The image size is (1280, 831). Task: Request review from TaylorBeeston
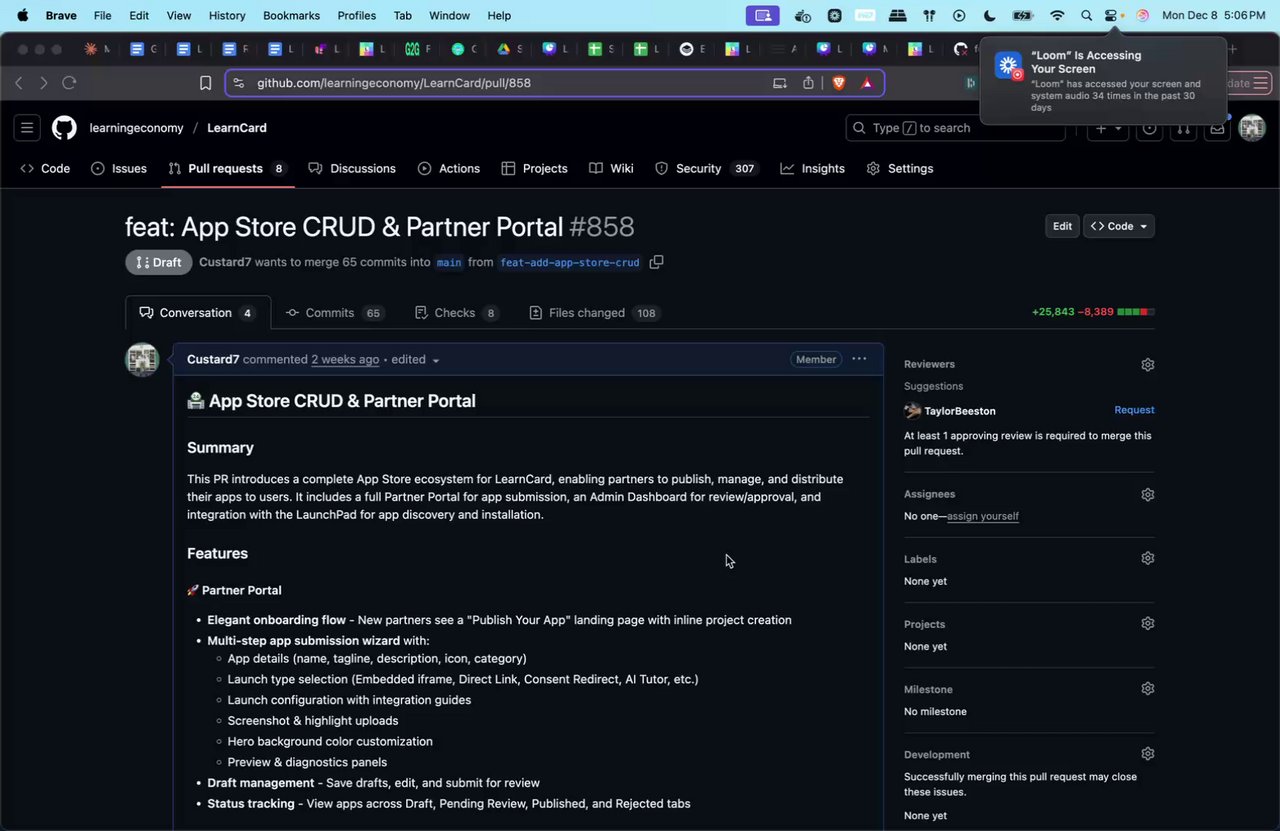1134,410
